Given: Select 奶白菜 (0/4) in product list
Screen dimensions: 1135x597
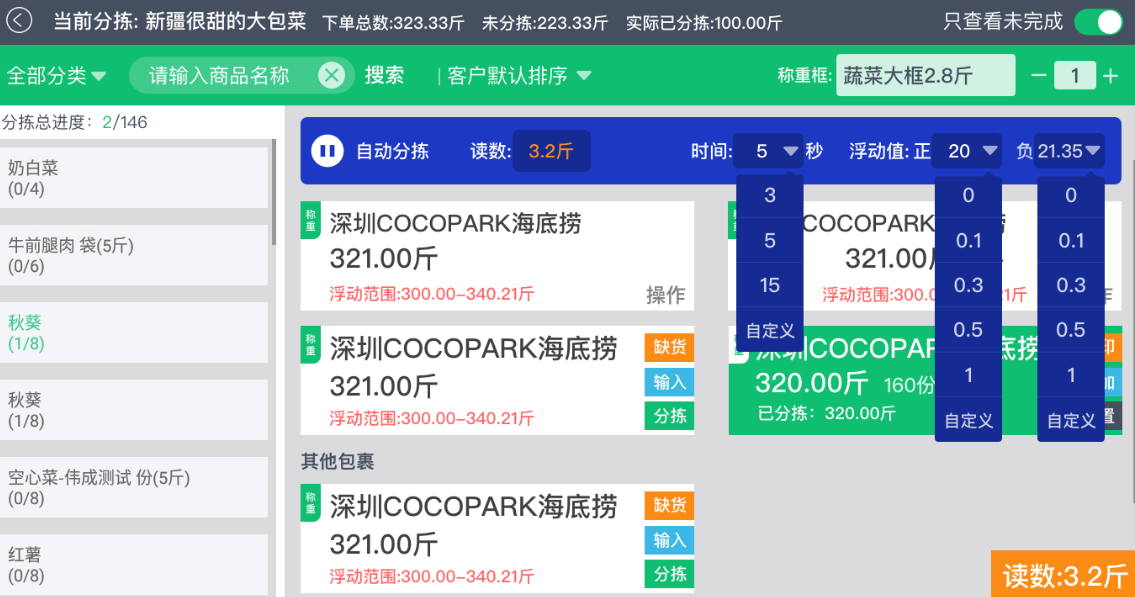Looking at the screenshot, I should 134,178.
